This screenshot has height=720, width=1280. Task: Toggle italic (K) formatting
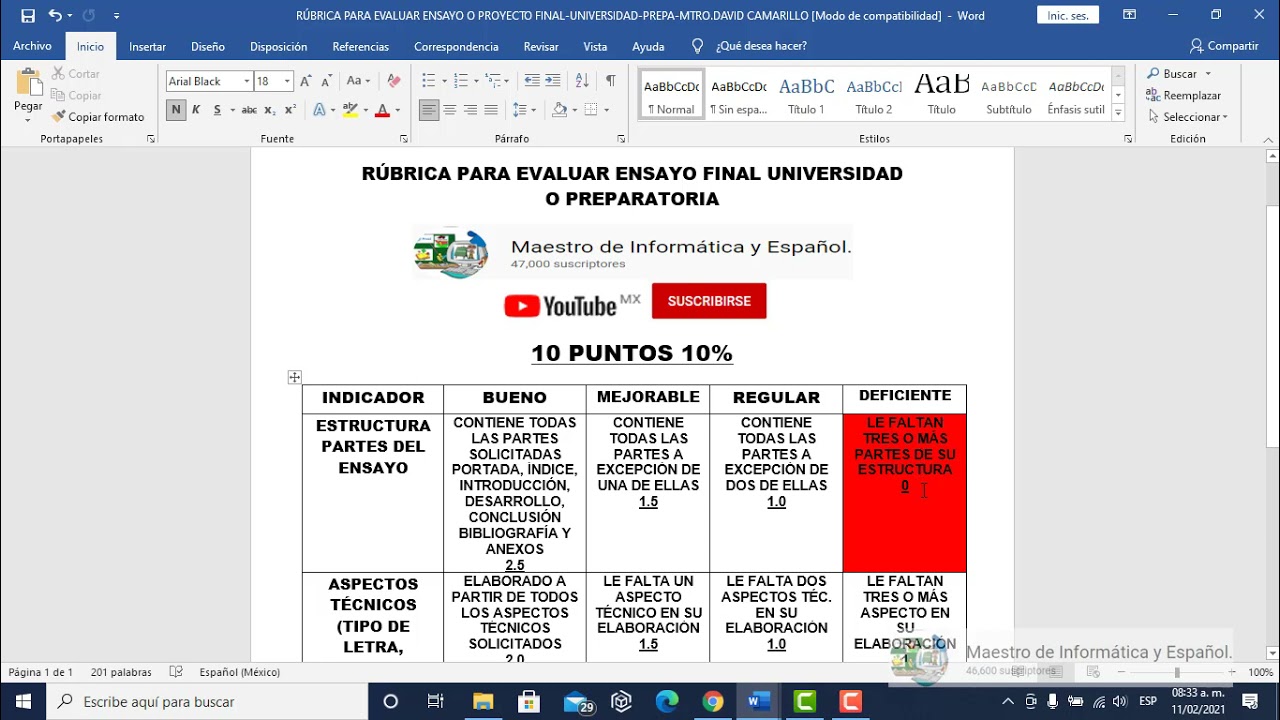pyautogui.click(x=196, y=110)
